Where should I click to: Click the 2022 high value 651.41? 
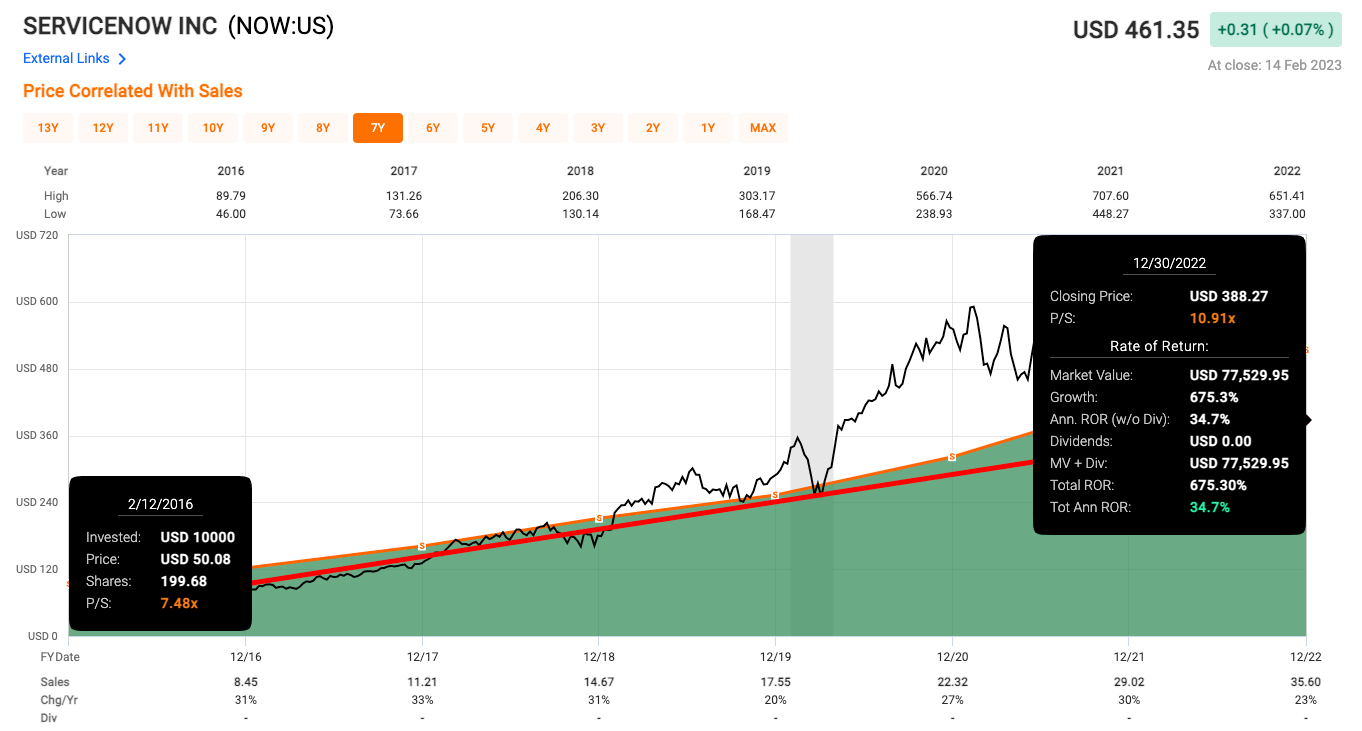pos(1287,196)
